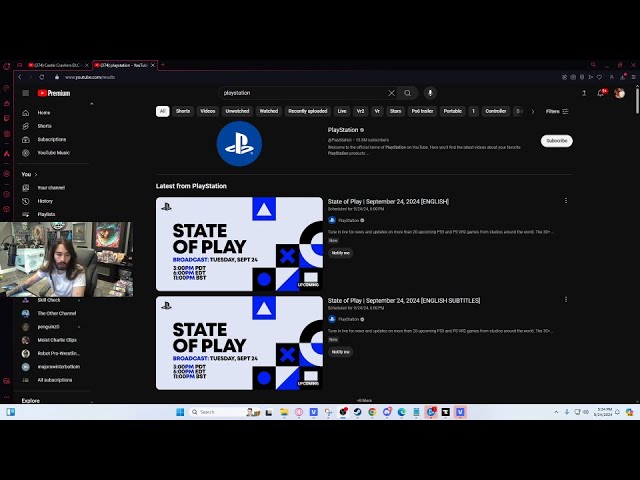The image size is (640, 480).
Task: Switch to the Castle Crashers DLC tab
Action: click(x=57, y=65)
